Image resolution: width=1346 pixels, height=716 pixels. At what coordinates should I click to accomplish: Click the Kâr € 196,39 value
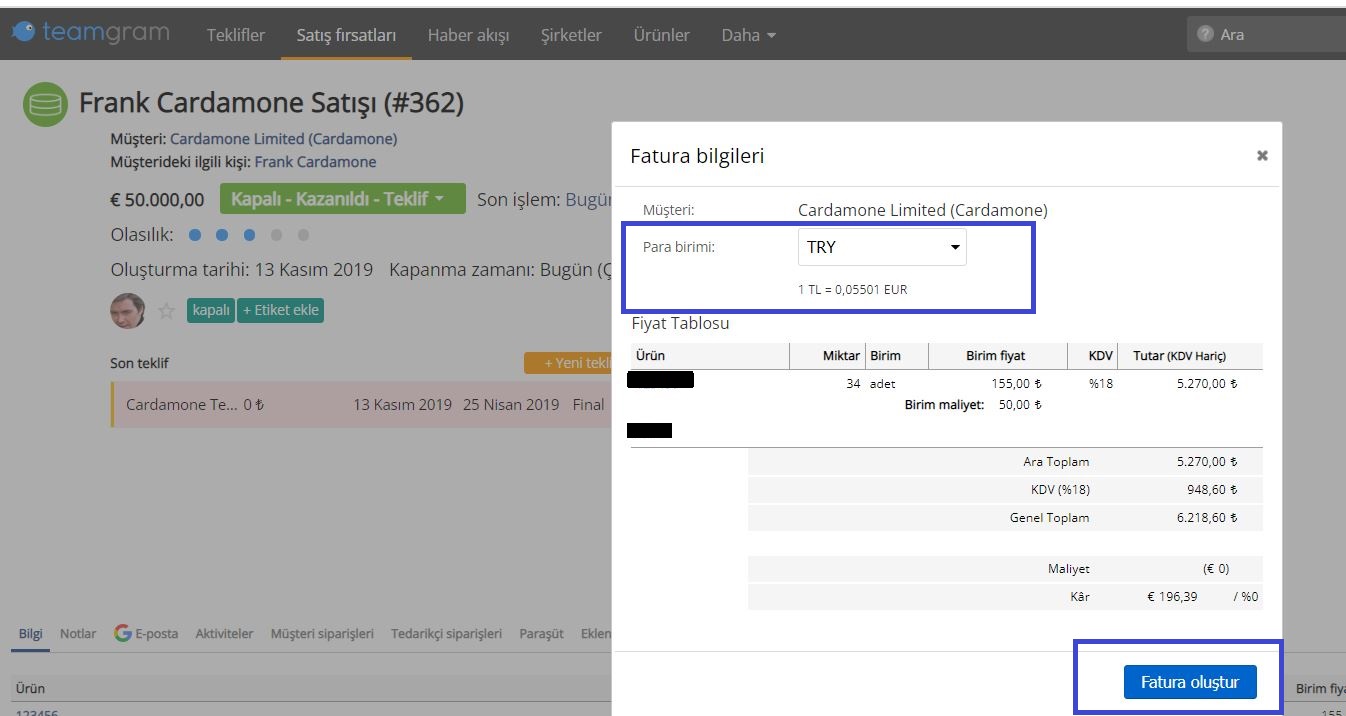pyautogui.click(x=1171, y=597)
